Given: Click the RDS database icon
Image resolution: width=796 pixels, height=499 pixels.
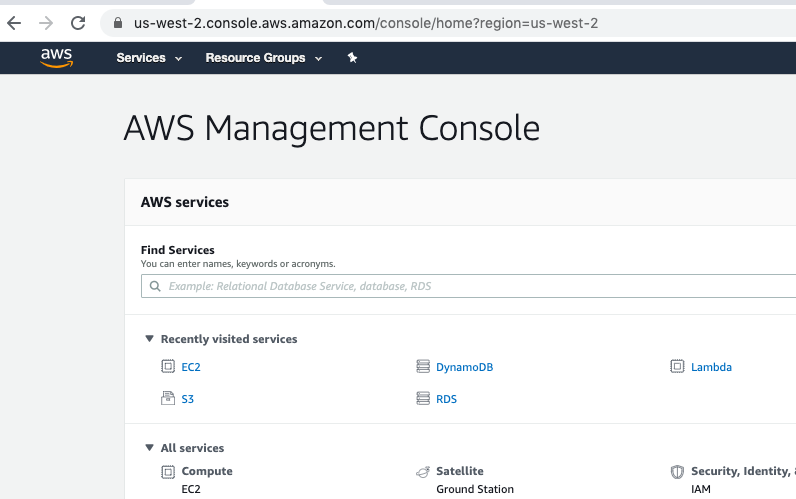Looking at the screenshot, I should point(423,398).
